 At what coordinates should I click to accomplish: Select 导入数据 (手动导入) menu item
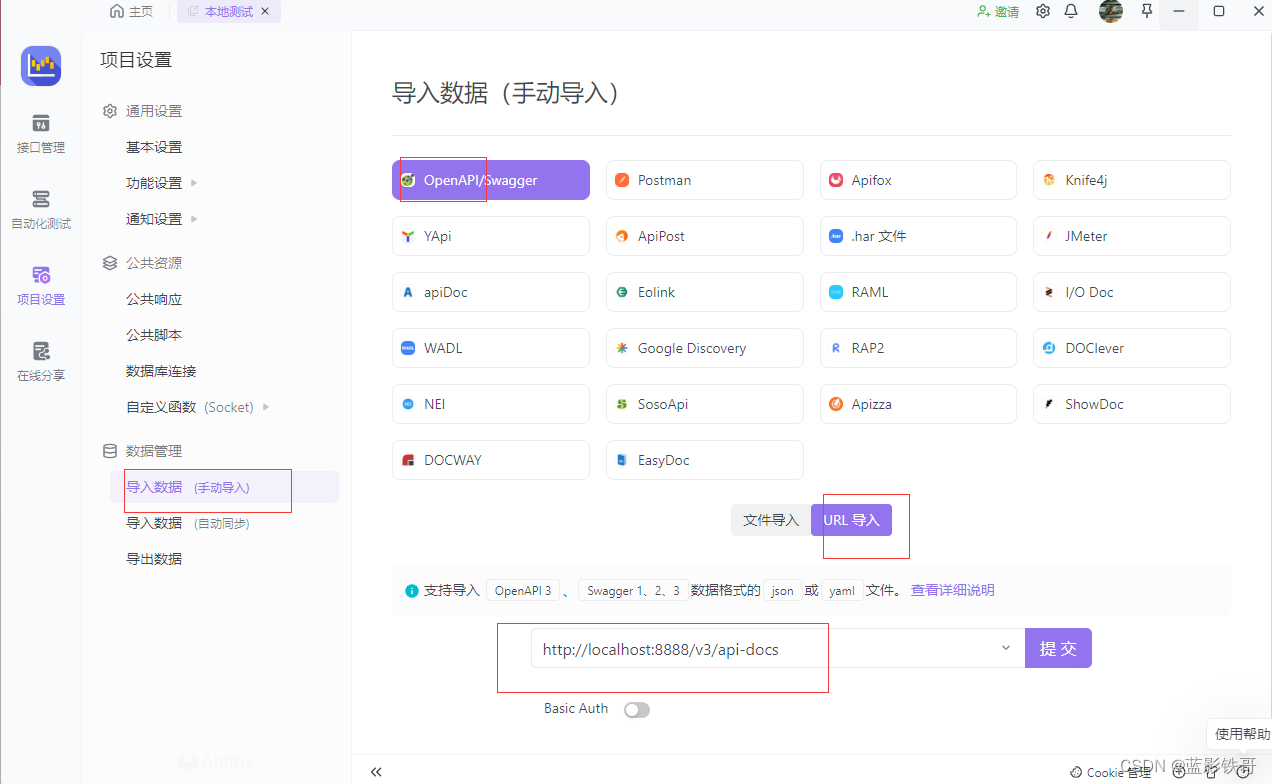[x=224, y=487]
